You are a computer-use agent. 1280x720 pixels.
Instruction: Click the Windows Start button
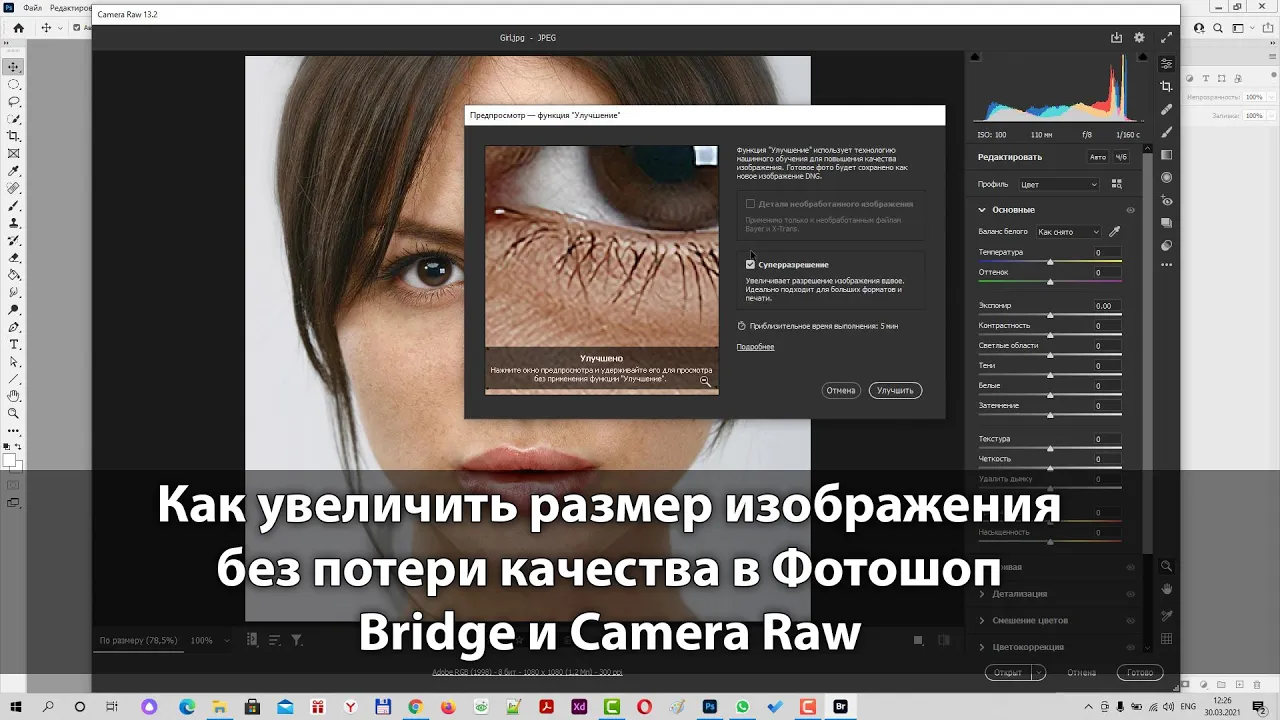click(x=15, y=707)
